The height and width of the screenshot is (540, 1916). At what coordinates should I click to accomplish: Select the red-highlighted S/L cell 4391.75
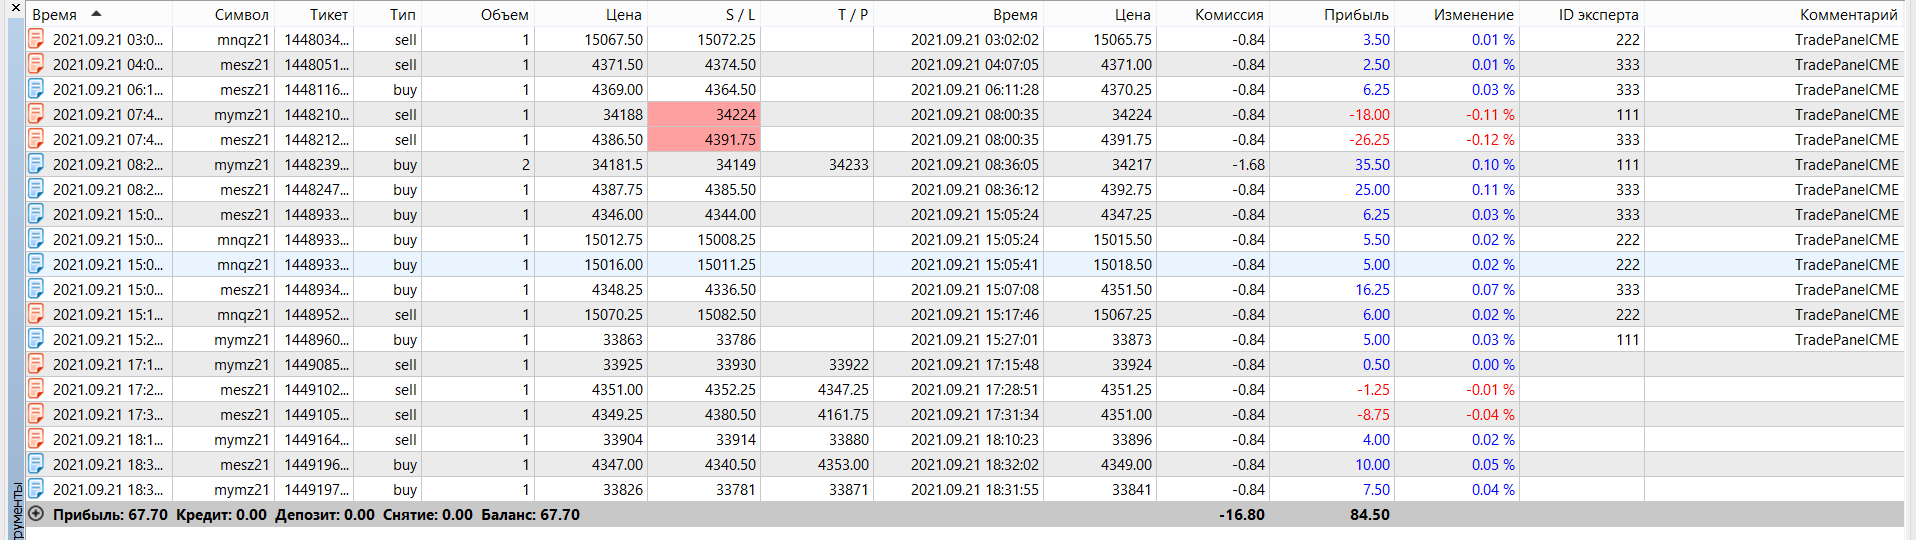point(704,139)
